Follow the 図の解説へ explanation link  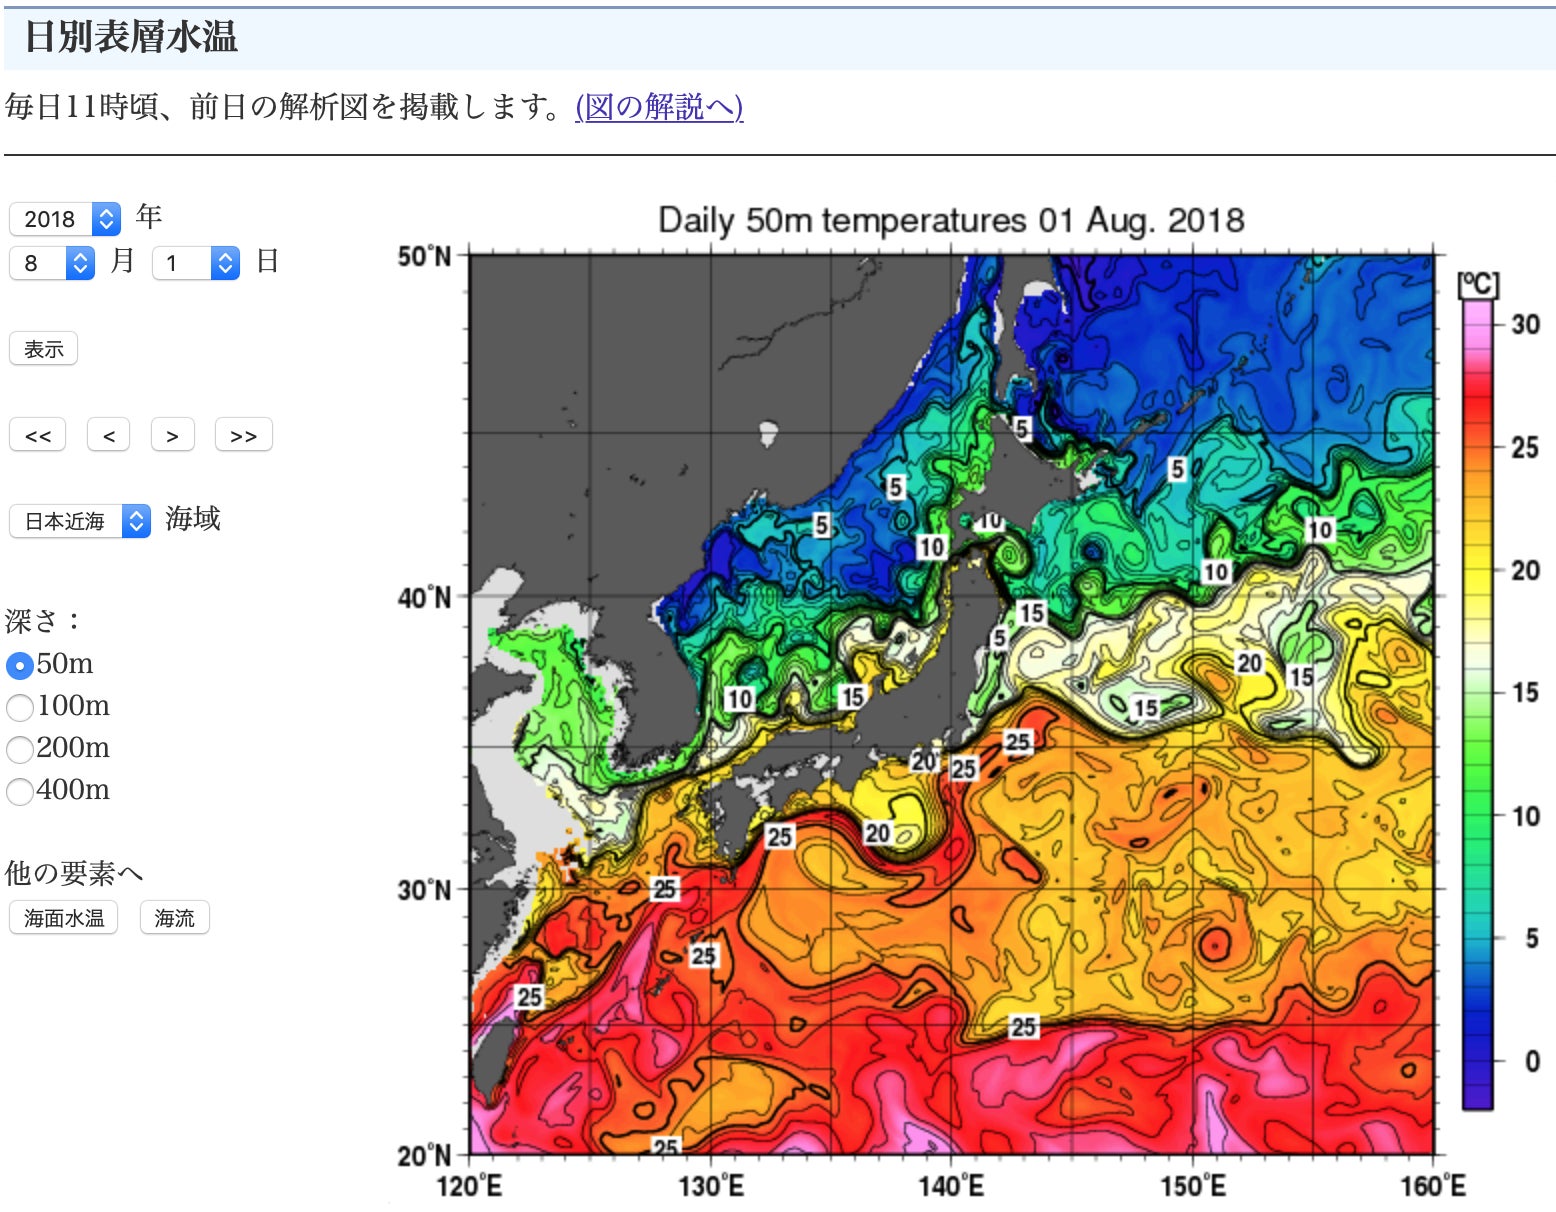pos(659,106)
